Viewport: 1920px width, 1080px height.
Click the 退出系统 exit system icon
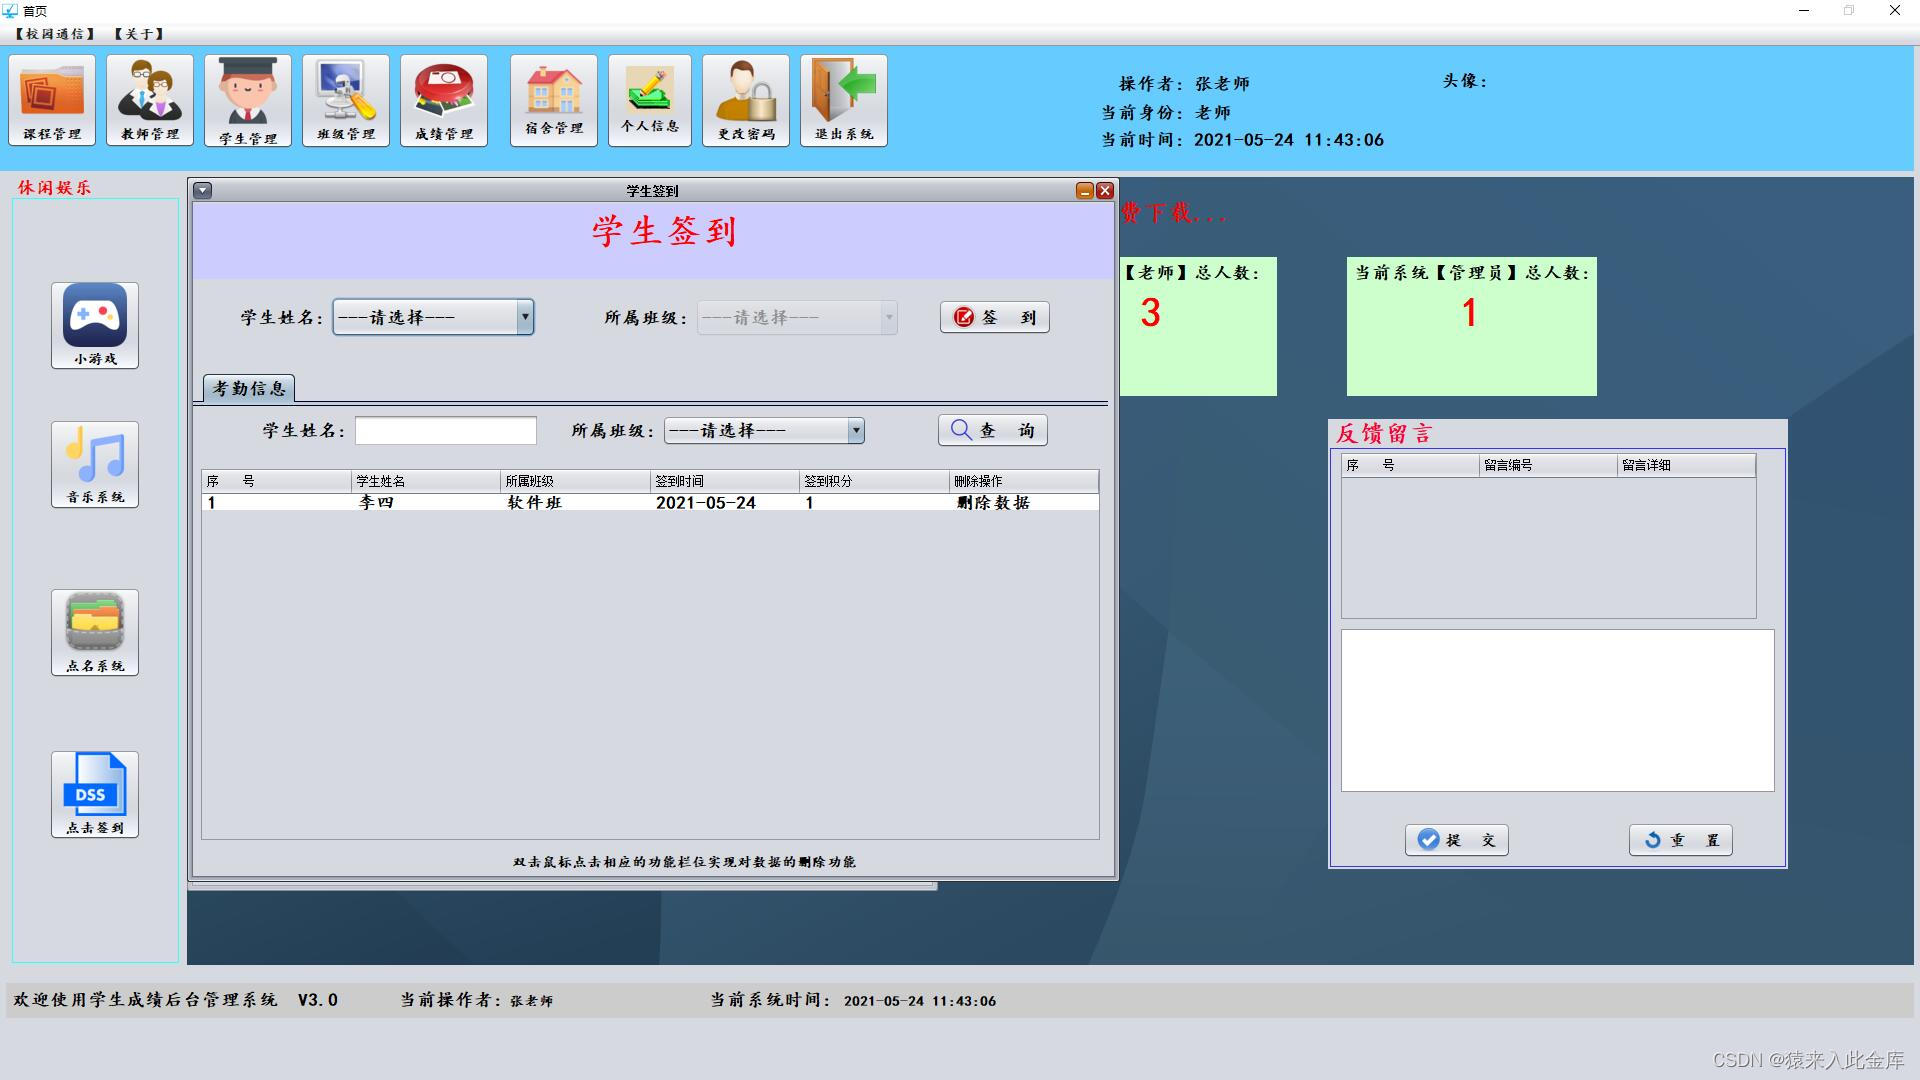pyautogui.click(x=844, y=100)
